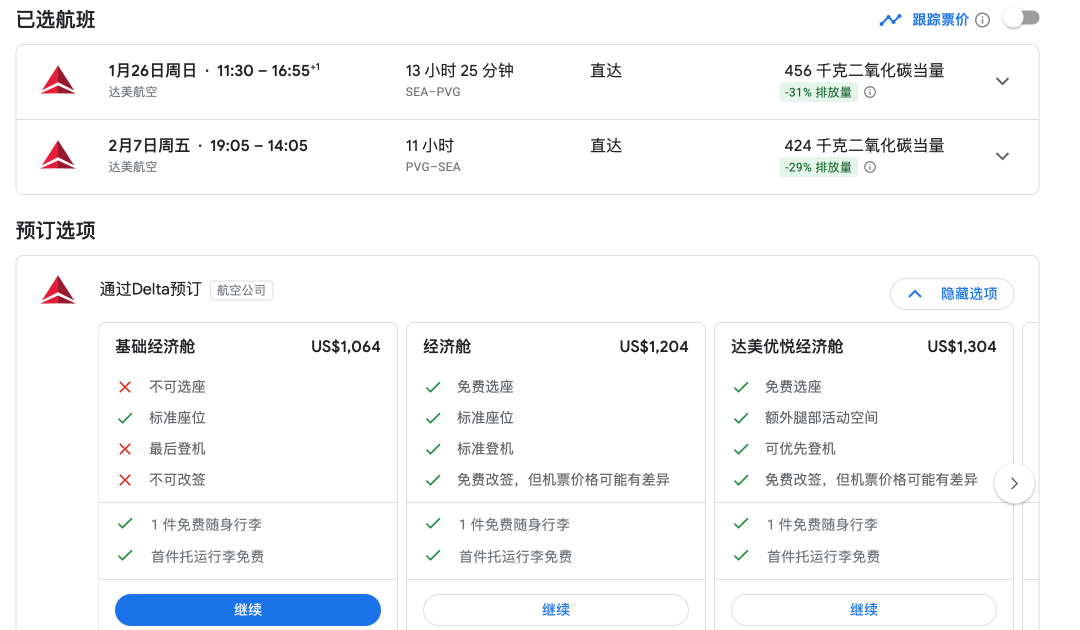1080x630 pixels.
Task: Click 2月7日周五 19:05 – 14:05 flight time
Action: tap(208, 146)
